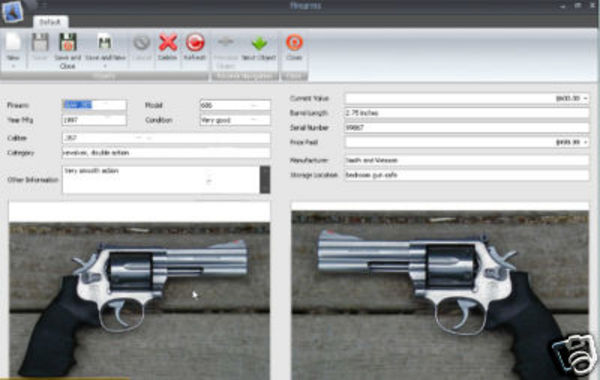Click the Category field with revolver text
600x380 pixels.
tap(166, 153)
